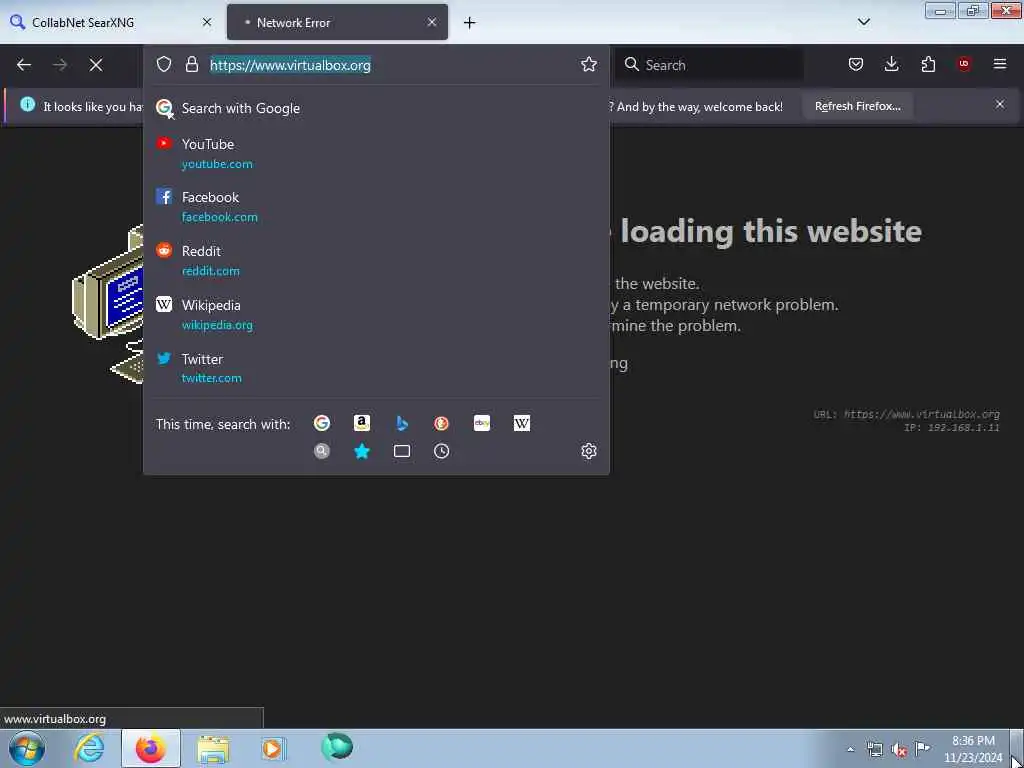Screen dimensions: 1024x768
Task: Open the teal round taskbar app
Action: tap(337, 747)
